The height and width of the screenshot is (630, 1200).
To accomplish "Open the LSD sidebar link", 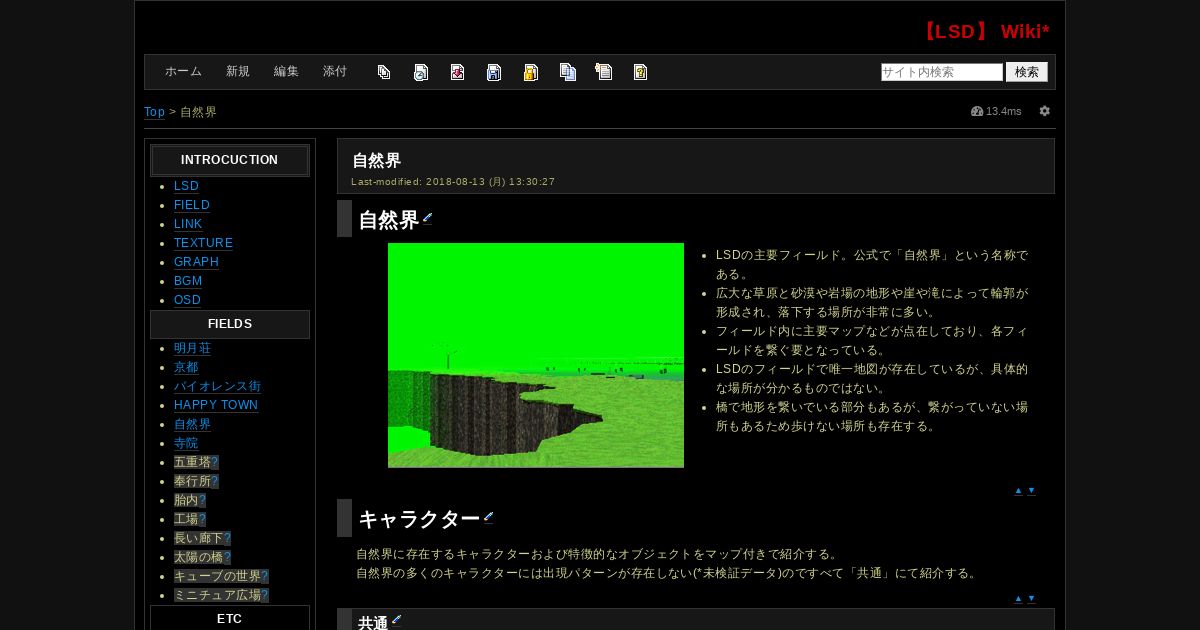I will [x=186, y=186].
